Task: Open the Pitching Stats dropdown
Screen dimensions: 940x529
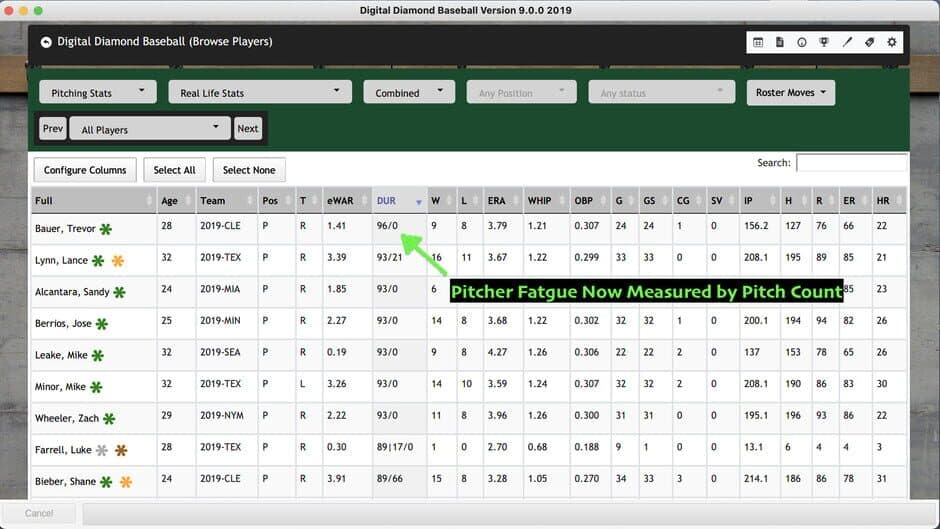Action: click(98, 92)
